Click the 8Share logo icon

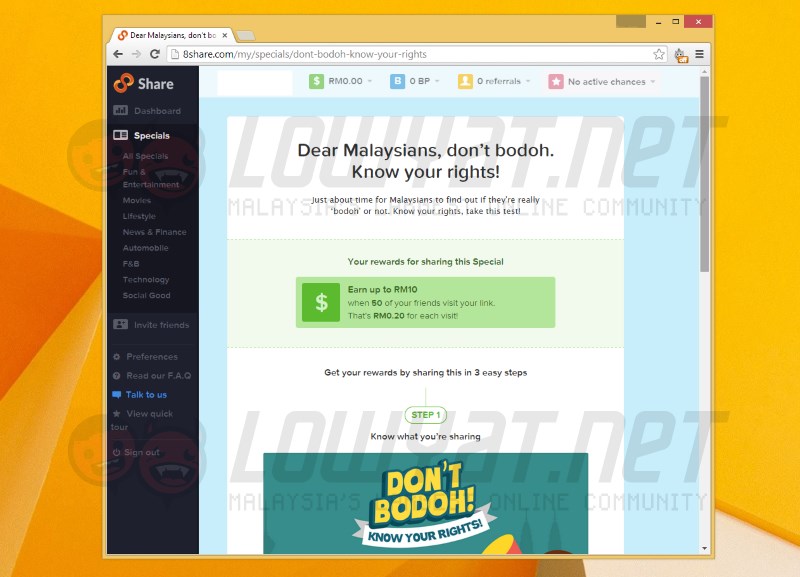123,84
